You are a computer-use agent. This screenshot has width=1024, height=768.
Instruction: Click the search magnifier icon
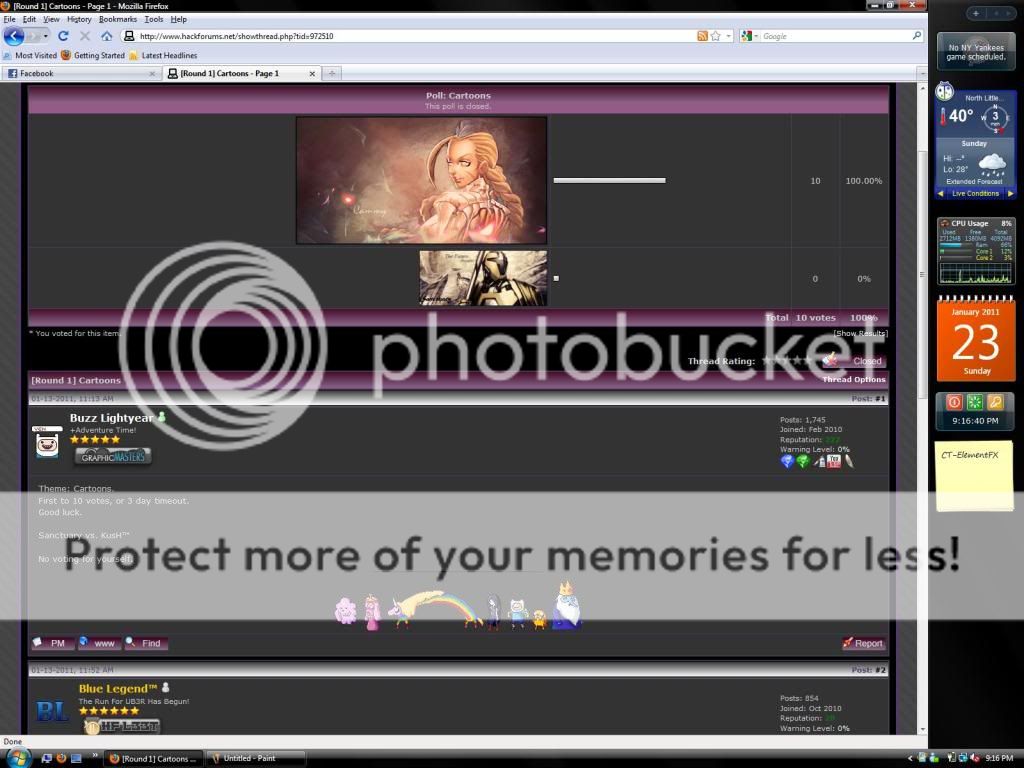(x=917, y=36)
